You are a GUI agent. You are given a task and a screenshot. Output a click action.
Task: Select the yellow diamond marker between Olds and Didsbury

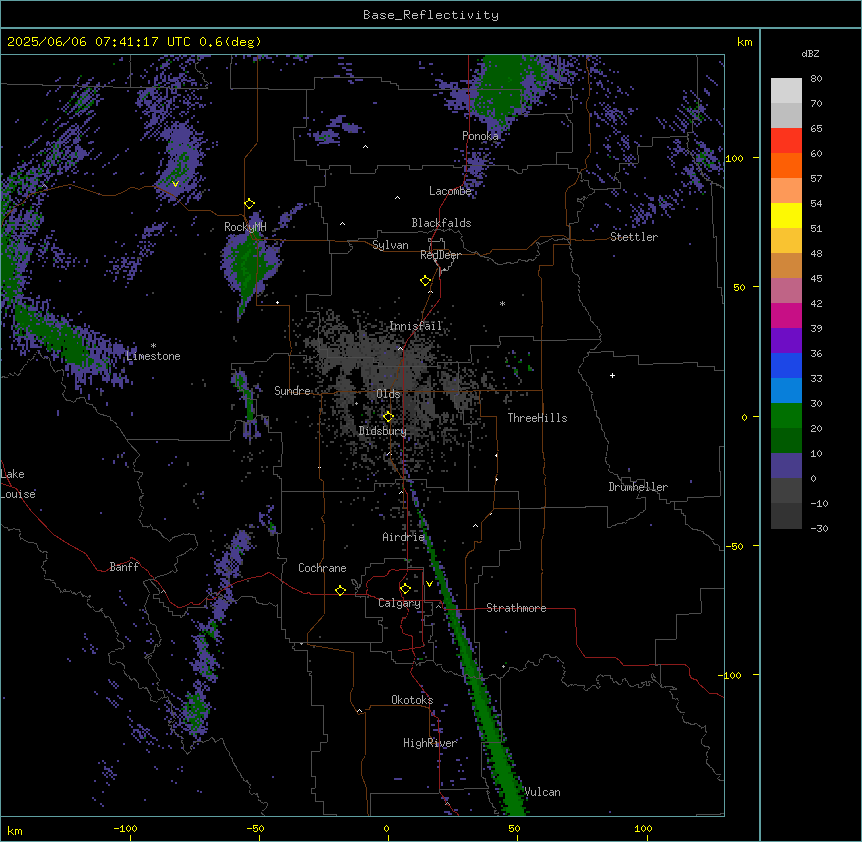click(388, 417)
